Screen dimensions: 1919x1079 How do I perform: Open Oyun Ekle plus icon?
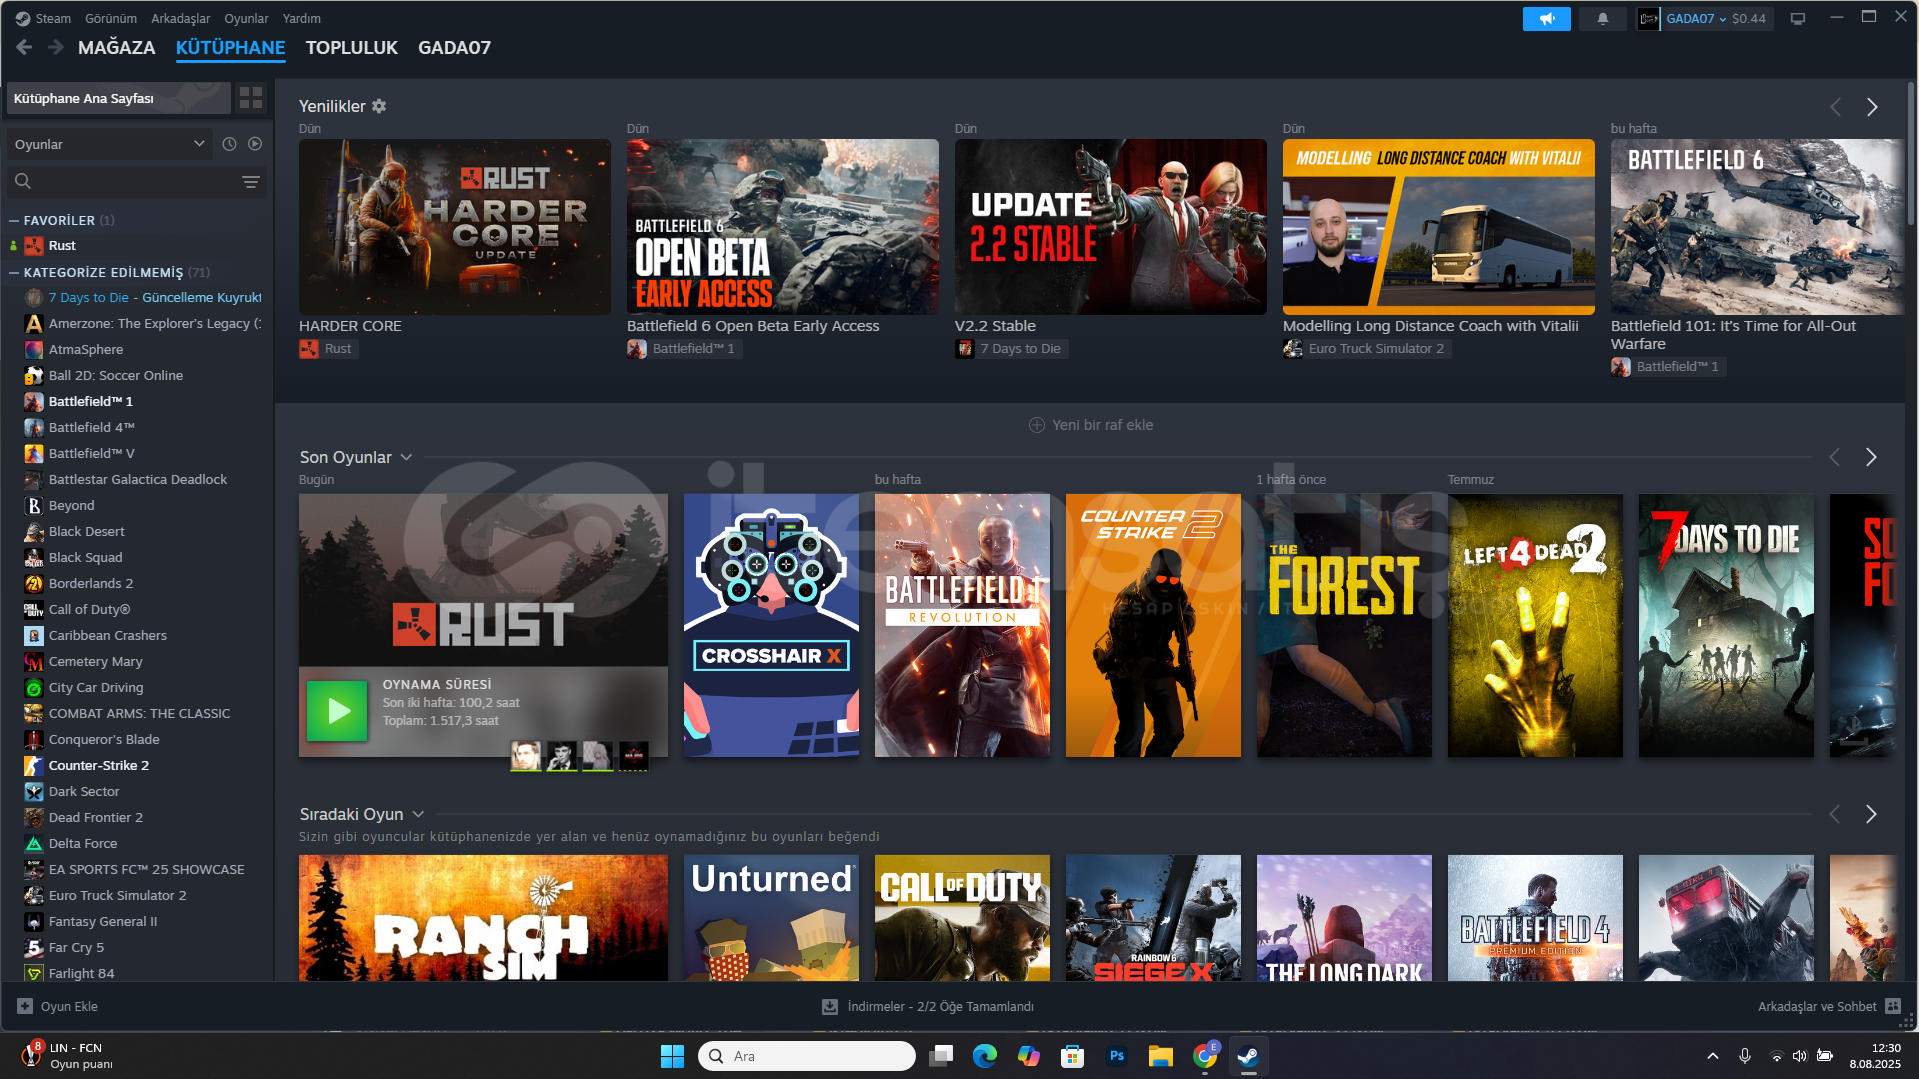point(25,1006)
